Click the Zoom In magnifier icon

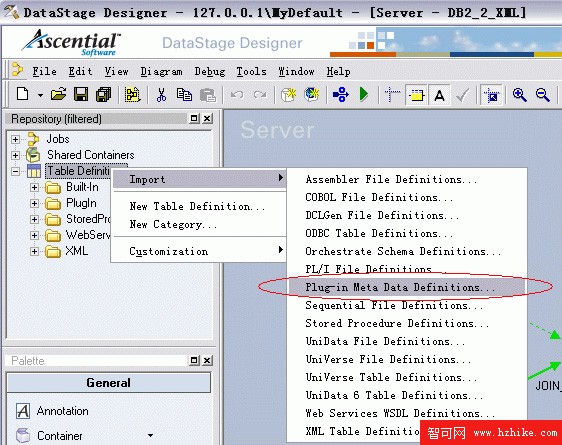click(519, 95)
